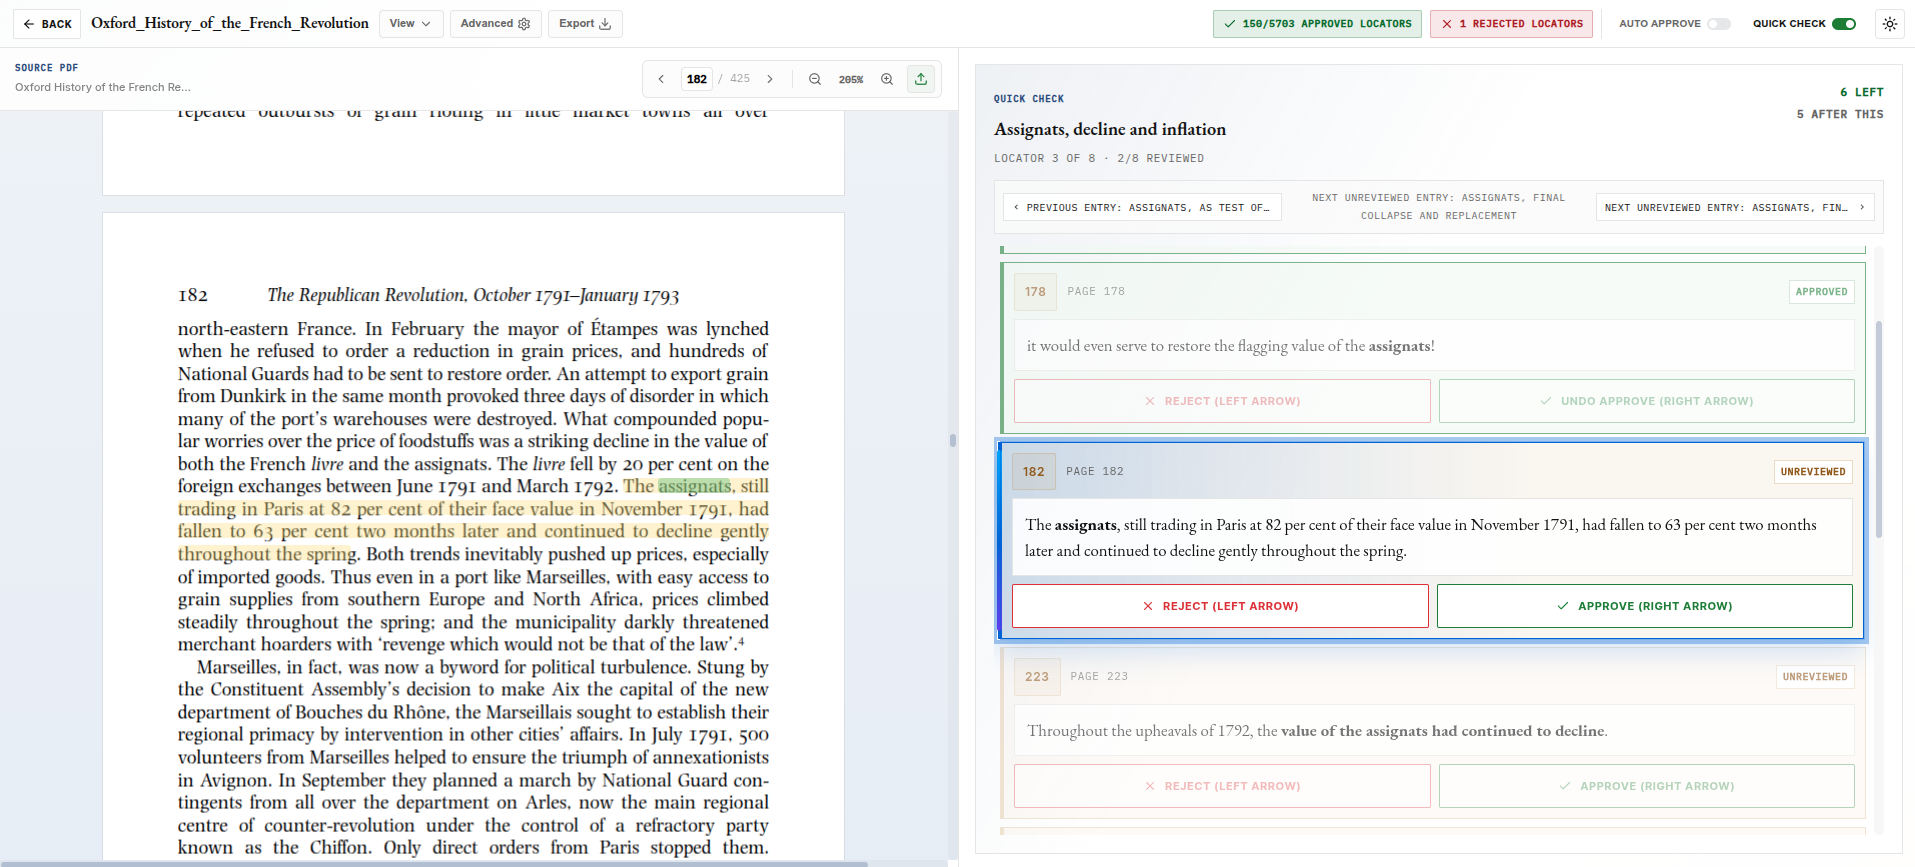Zoom in the PDF with the plus magnifier
The height and width of the screenshot is (867, 1915).
pyautogui.click(x=887, y=79)
